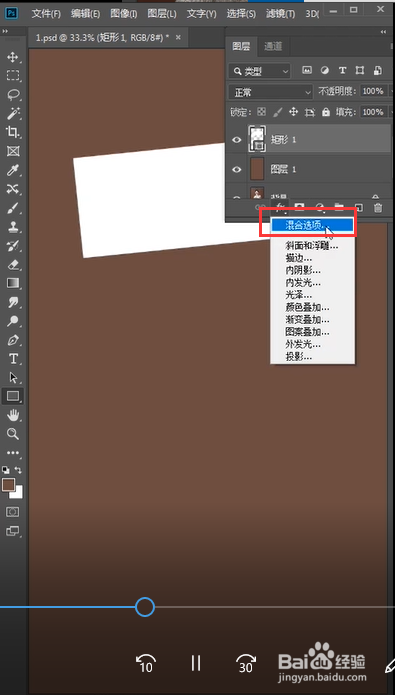Select the Magic Wand tool
This screenshot has height=695, width=395.
[x=13, y=113]
